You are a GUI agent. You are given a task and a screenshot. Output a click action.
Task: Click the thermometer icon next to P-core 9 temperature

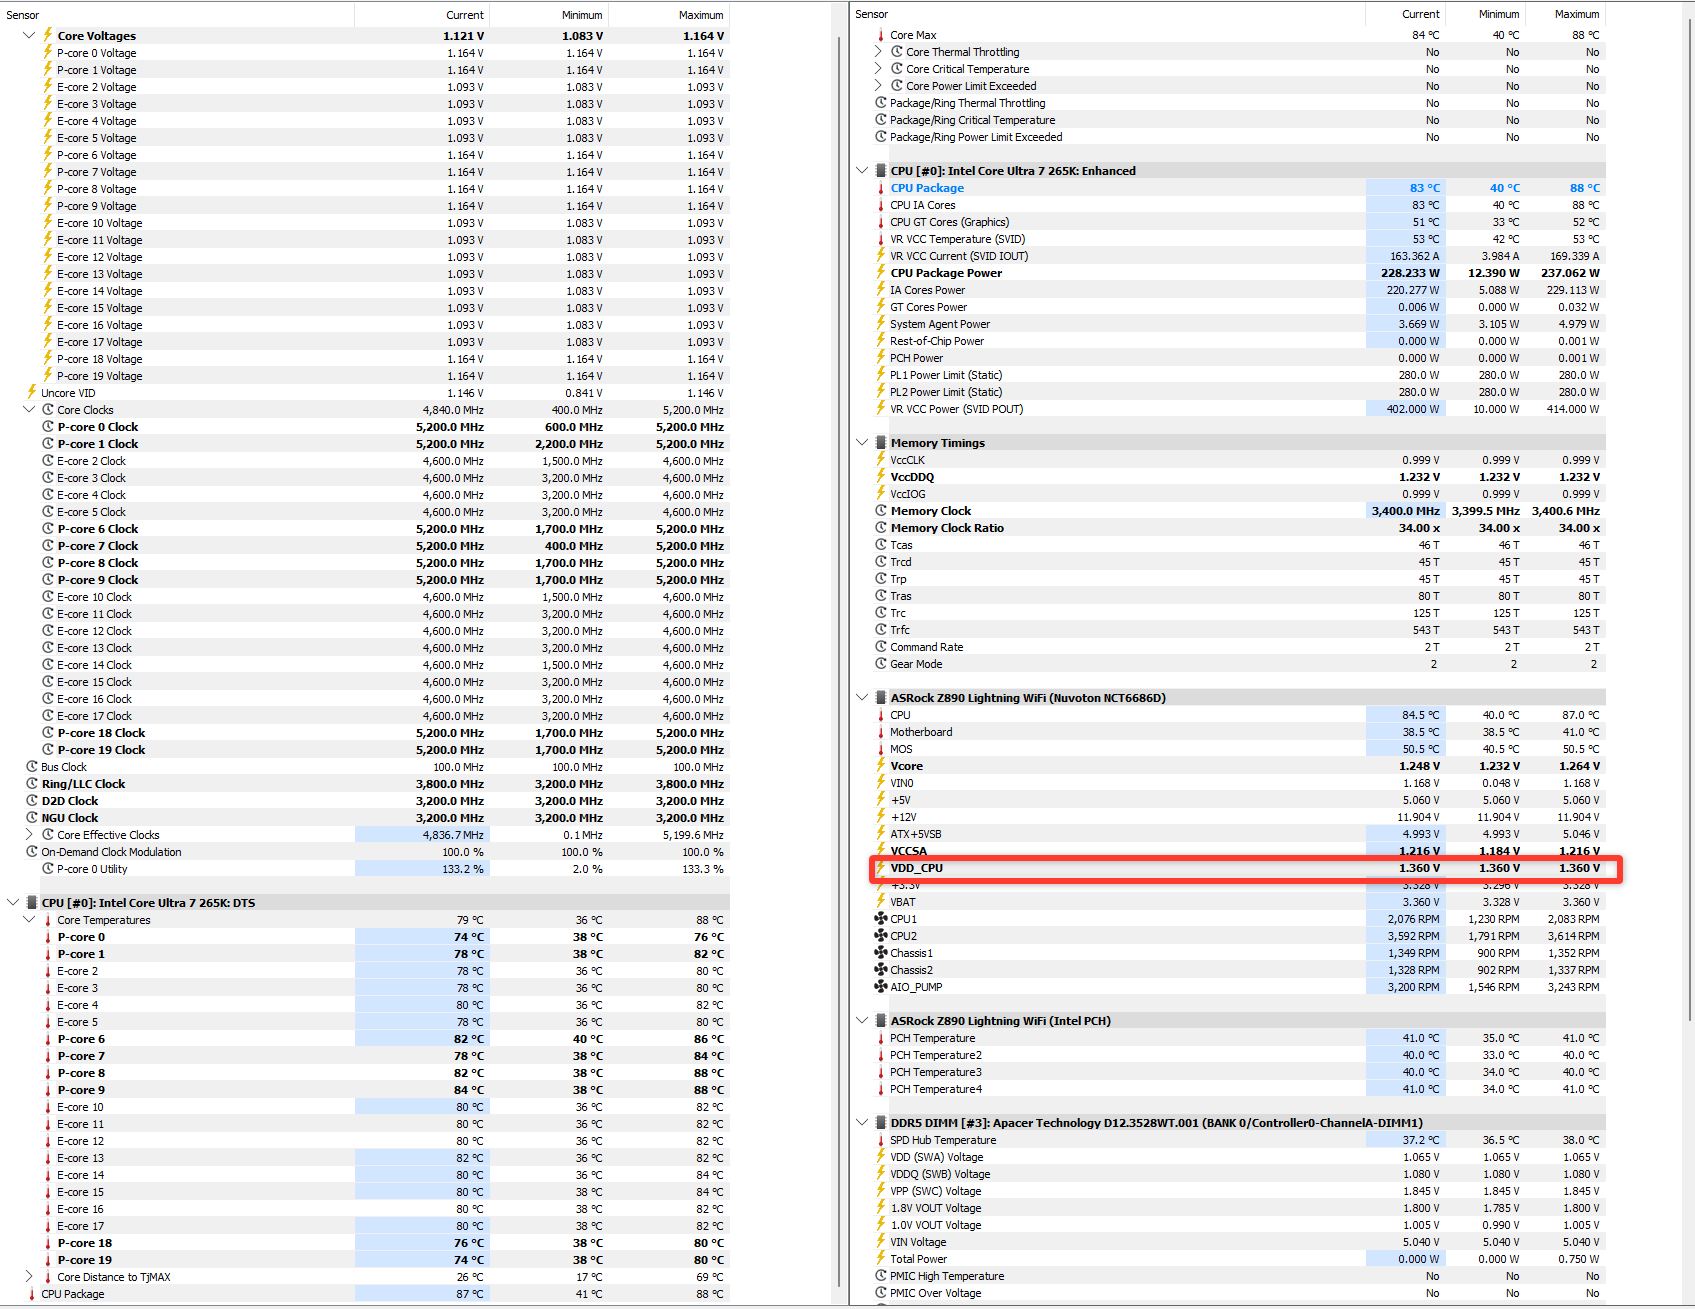(47, 1090)
